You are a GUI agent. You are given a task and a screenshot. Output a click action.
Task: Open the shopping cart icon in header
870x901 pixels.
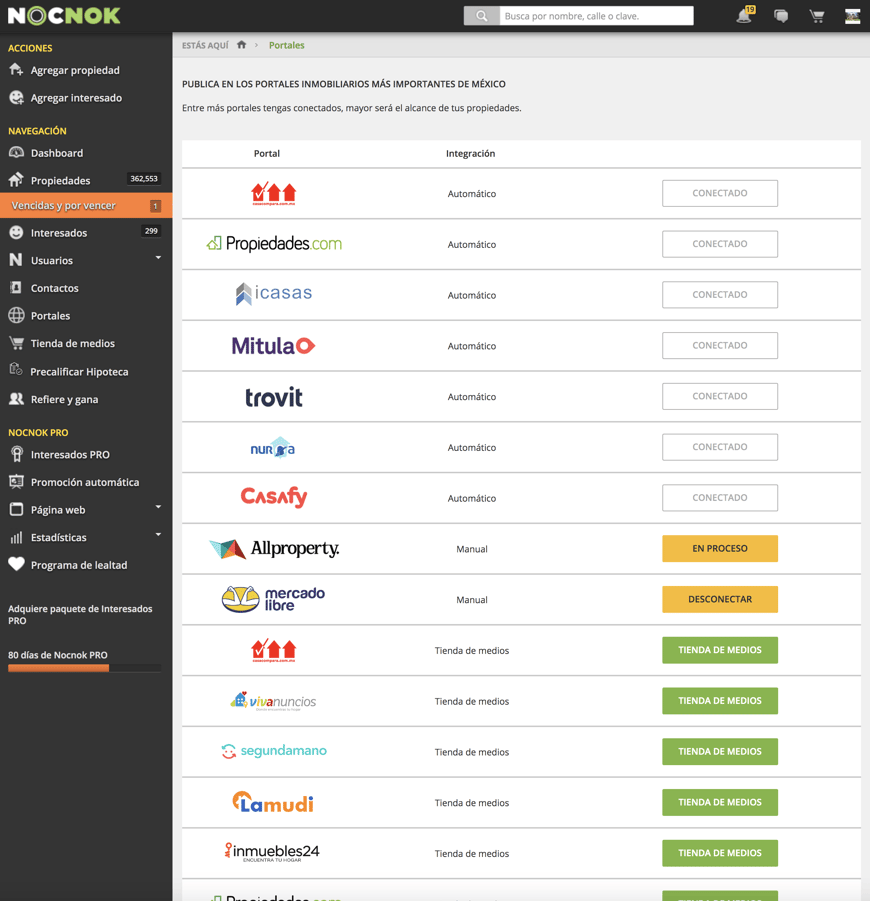coord(817,16)
